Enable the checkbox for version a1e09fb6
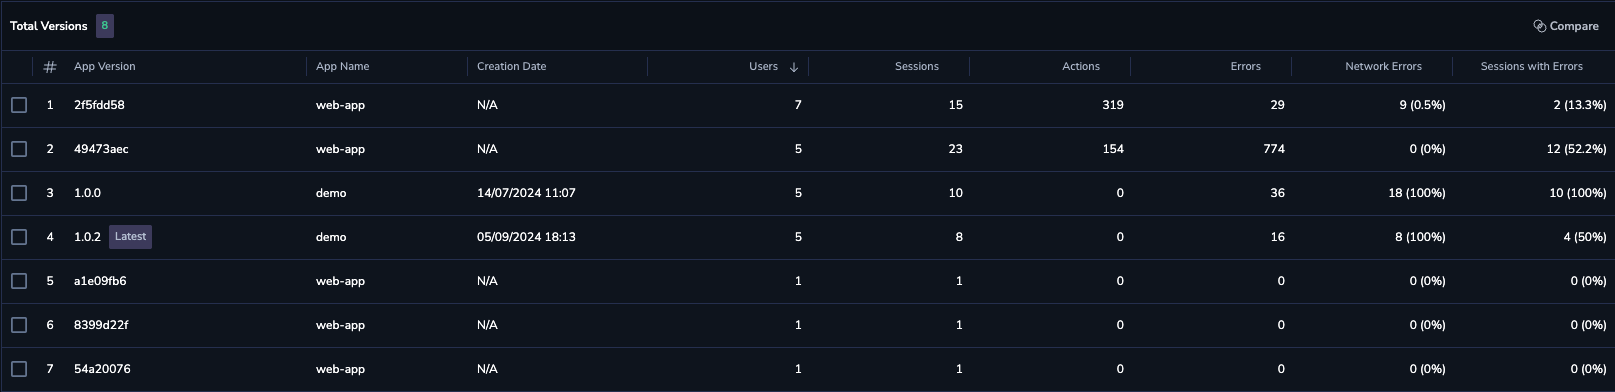 (x=19, y=281)
